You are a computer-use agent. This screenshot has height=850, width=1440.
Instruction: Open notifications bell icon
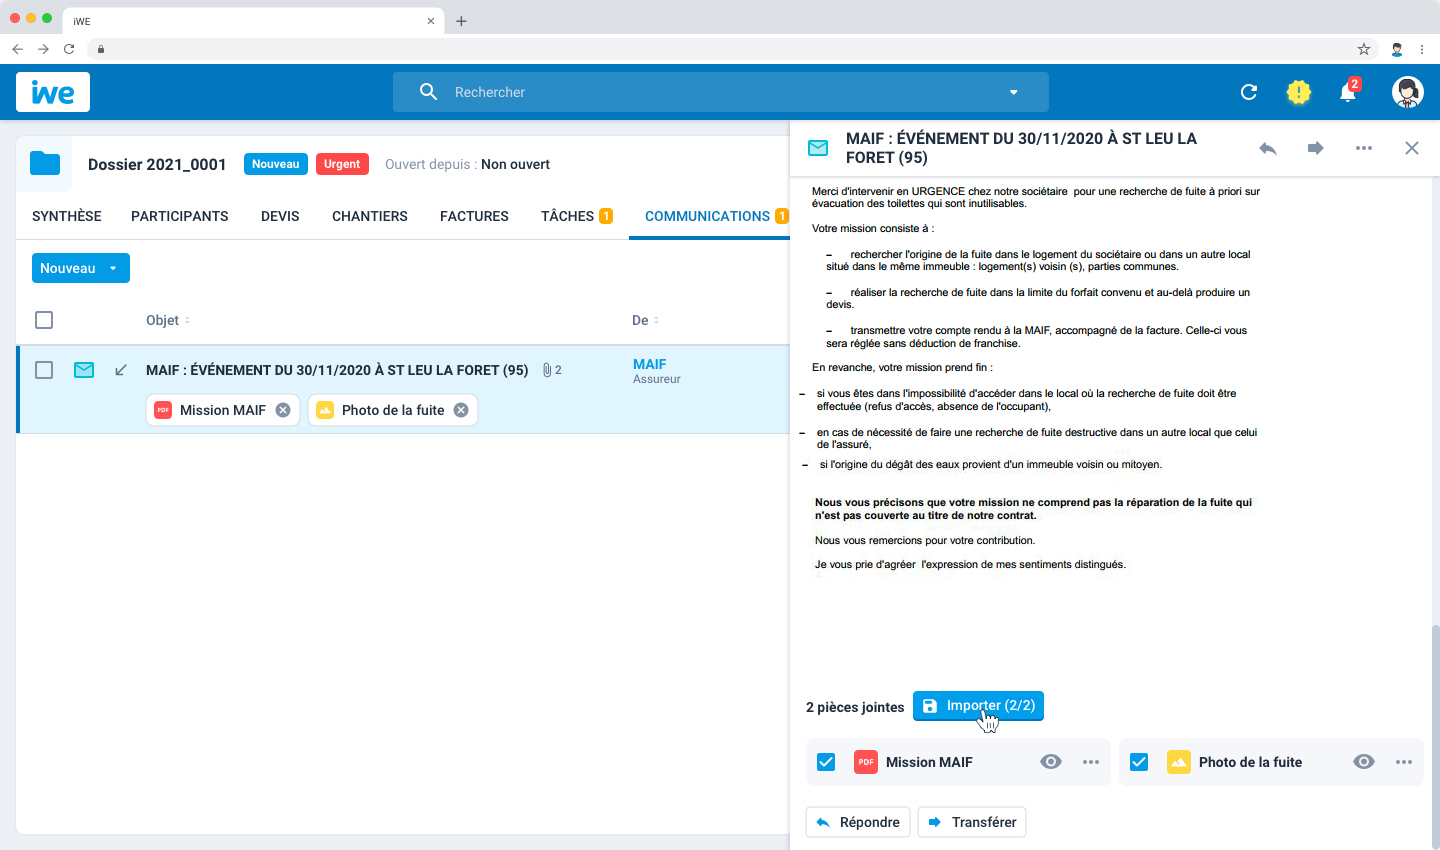1348,92
